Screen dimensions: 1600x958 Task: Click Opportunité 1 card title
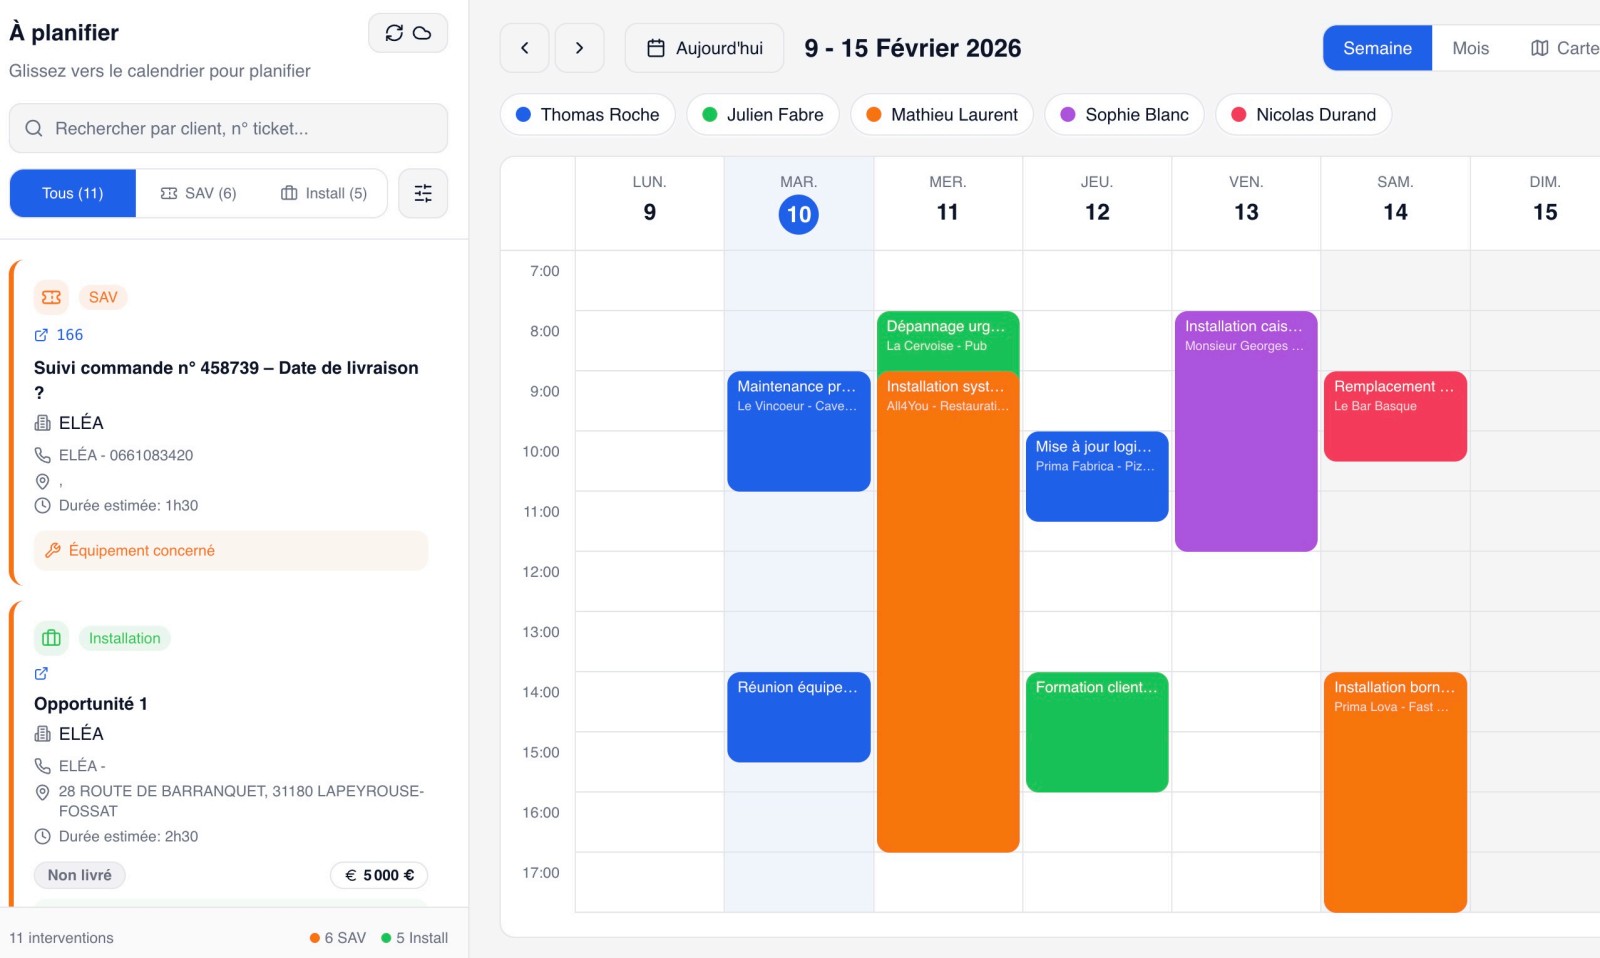91,704
